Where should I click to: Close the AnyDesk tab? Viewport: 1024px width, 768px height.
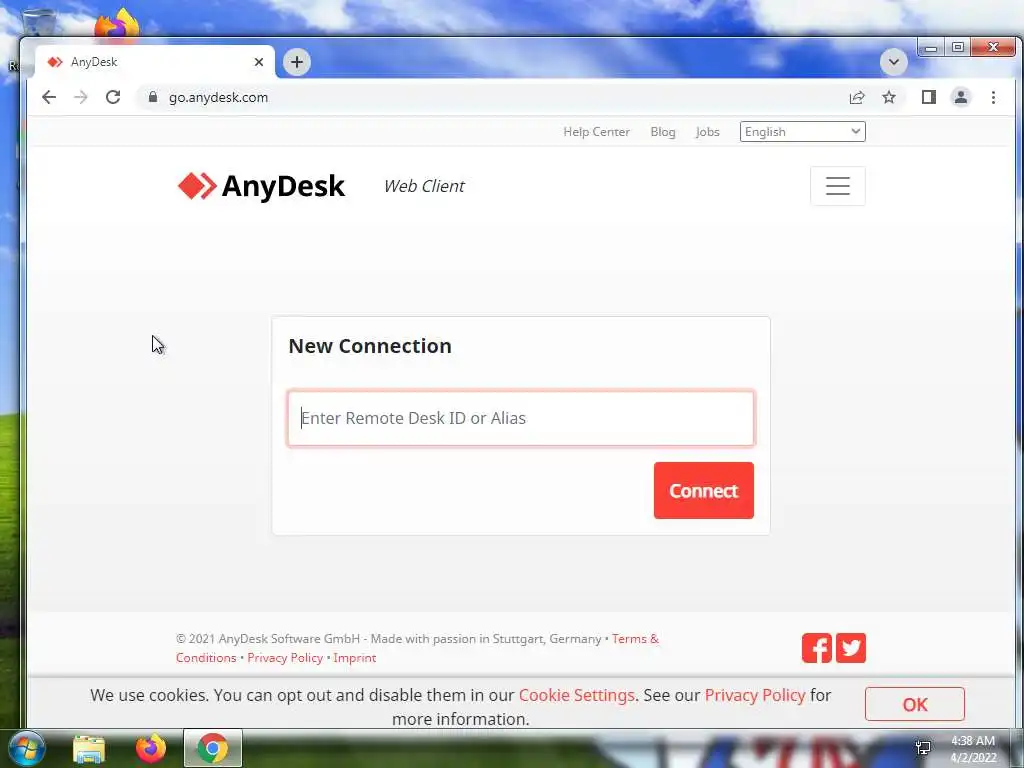pyautogui.click(x=259, y=62)
